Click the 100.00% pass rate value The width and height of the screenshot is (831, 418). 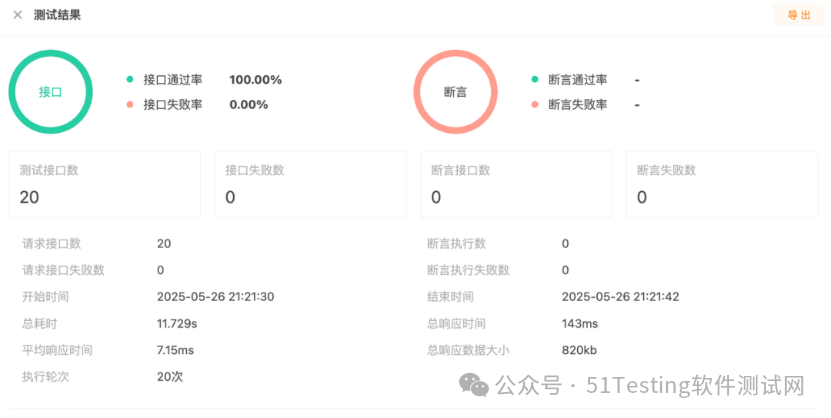click(x=255, y=79)
